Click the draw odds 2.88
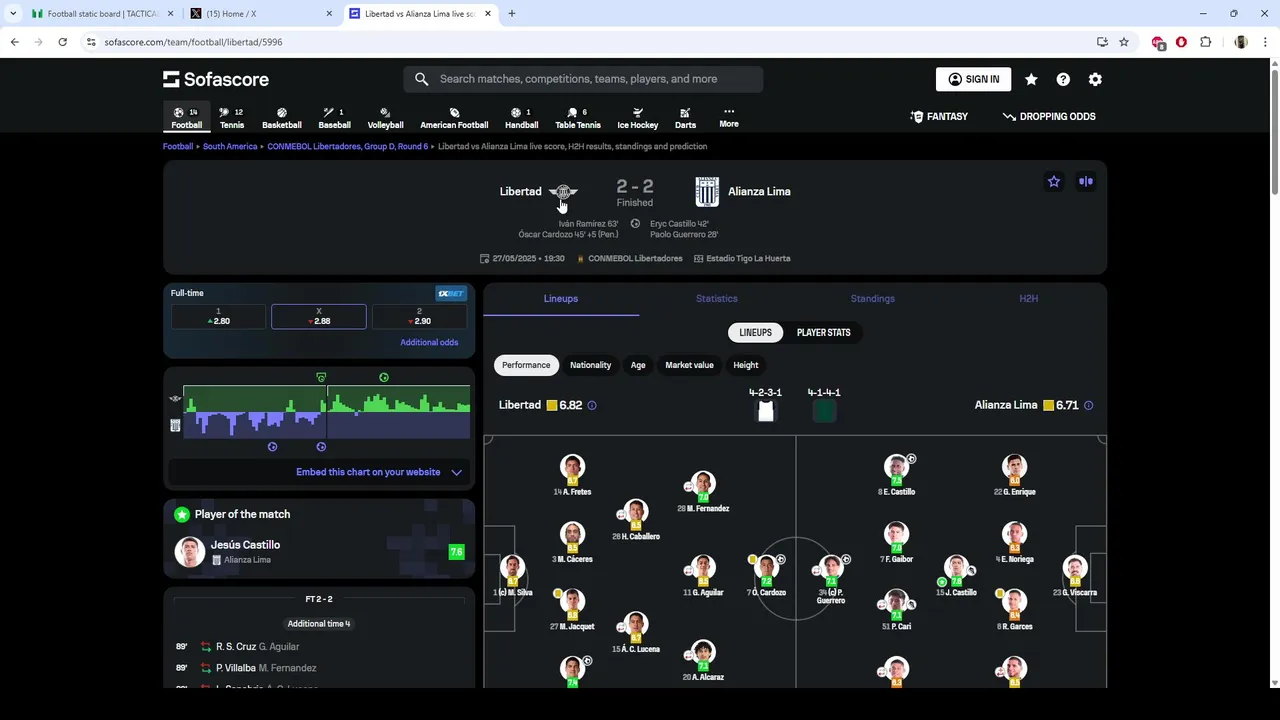This screenshot has height=720, width=1280. pos(319,316)
